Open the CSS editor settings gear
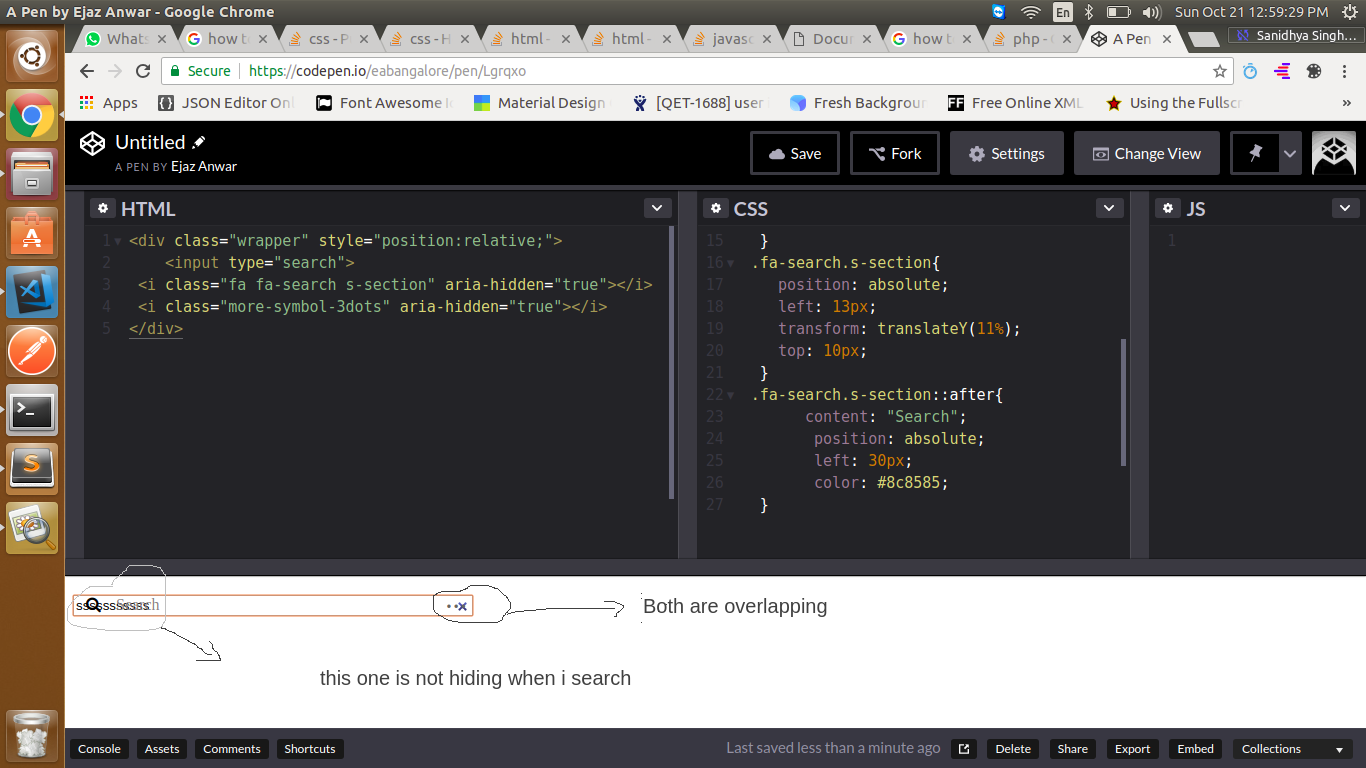The image size is (1366, 768). point(715,208)
